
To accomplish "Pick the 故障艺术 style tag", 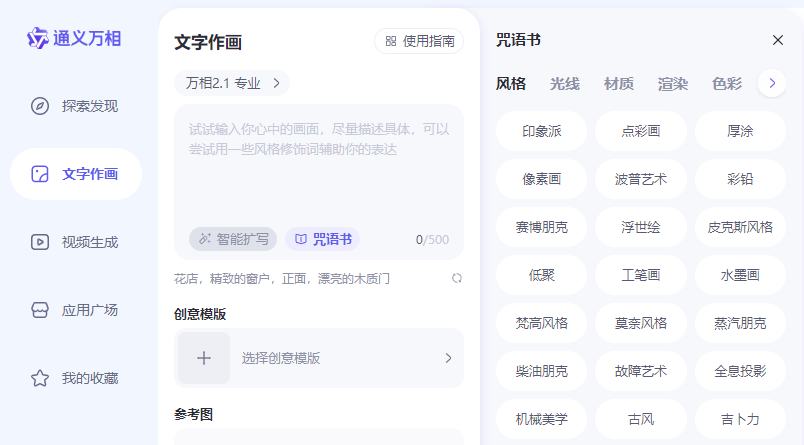I will [x=640, y=371].
